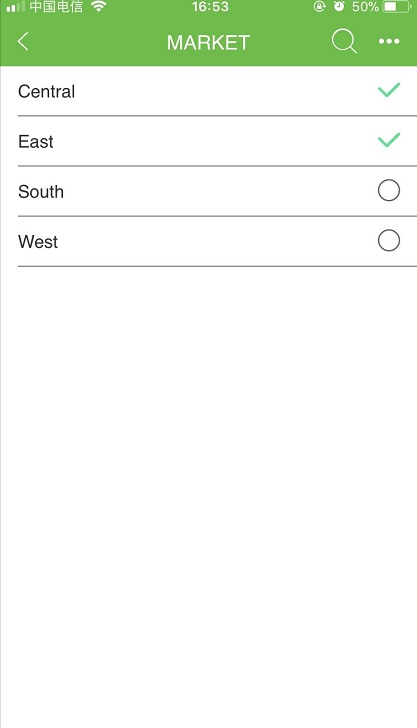Screen dimensions: 417x728
Task: Select the West radio circle
Action: (x=389, y=240)
